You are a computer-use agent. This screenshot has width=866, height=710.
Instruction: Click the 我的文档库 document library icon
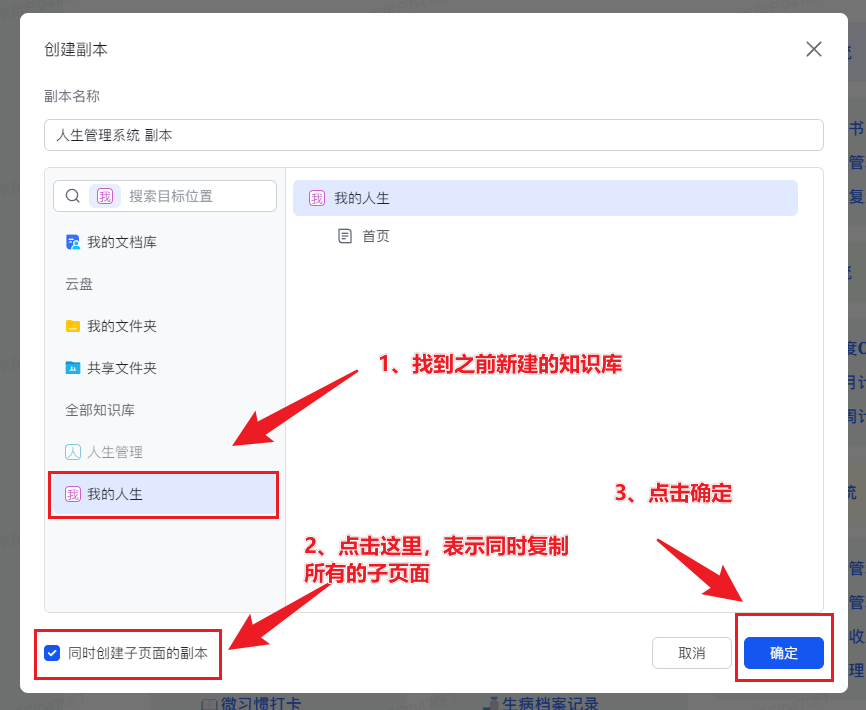click(73, 242)
